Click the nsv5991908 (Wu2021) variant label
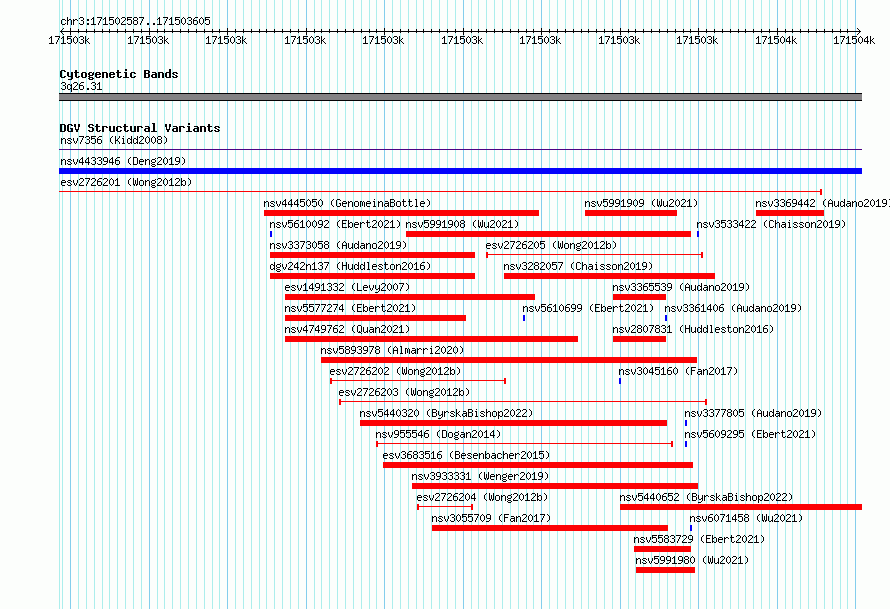 click(462, 224)
